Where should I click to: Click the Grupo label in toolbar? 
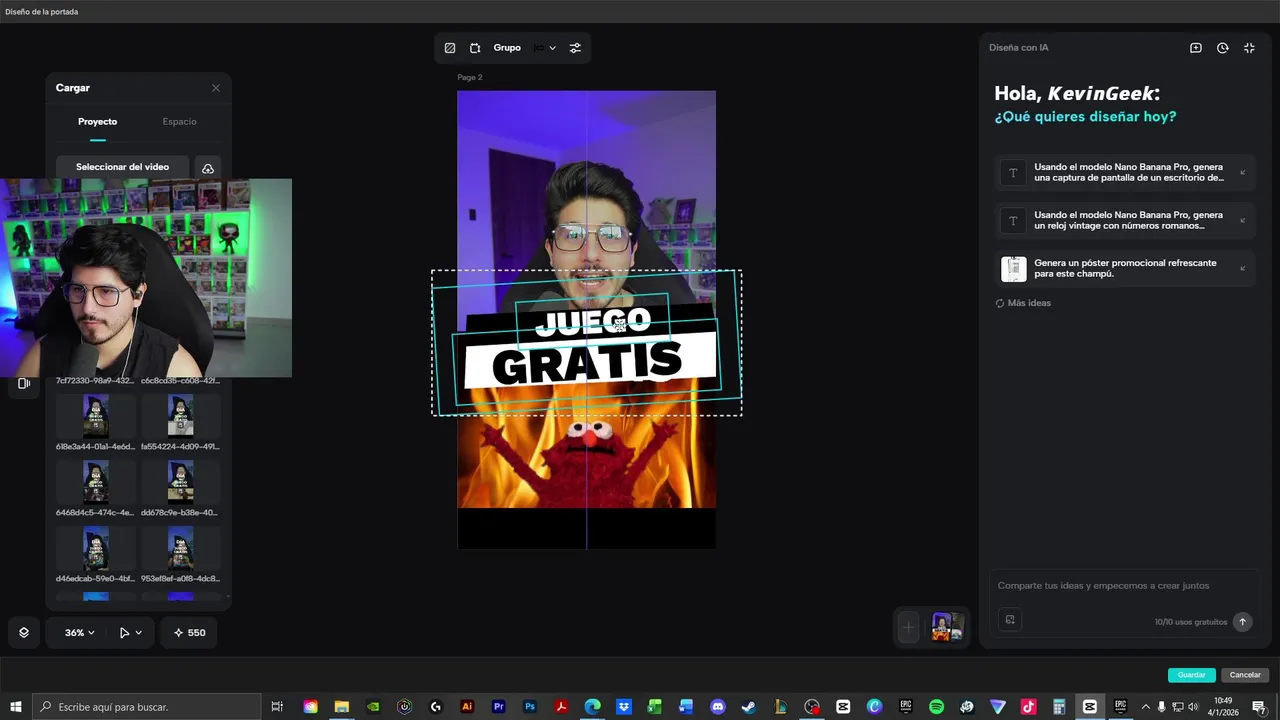point(507,48)
